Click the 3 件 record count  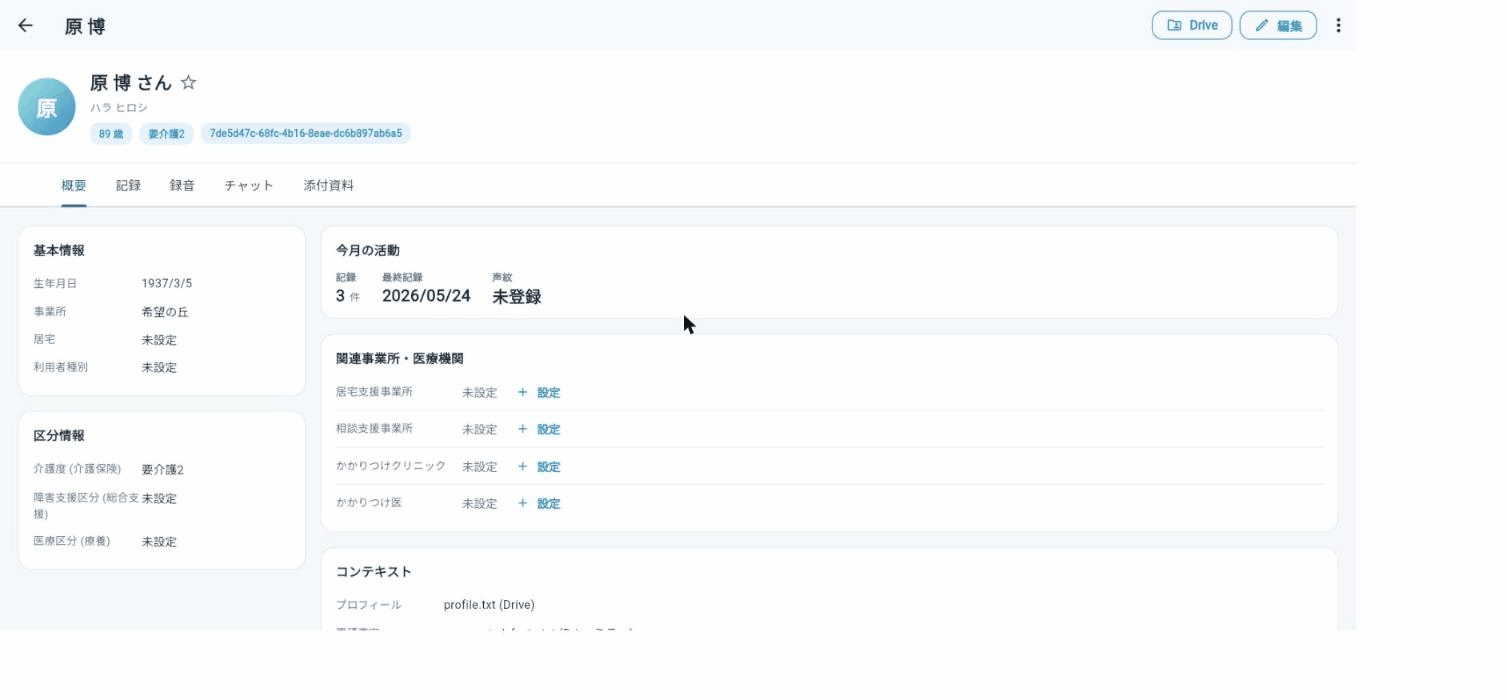pos(348,297)
